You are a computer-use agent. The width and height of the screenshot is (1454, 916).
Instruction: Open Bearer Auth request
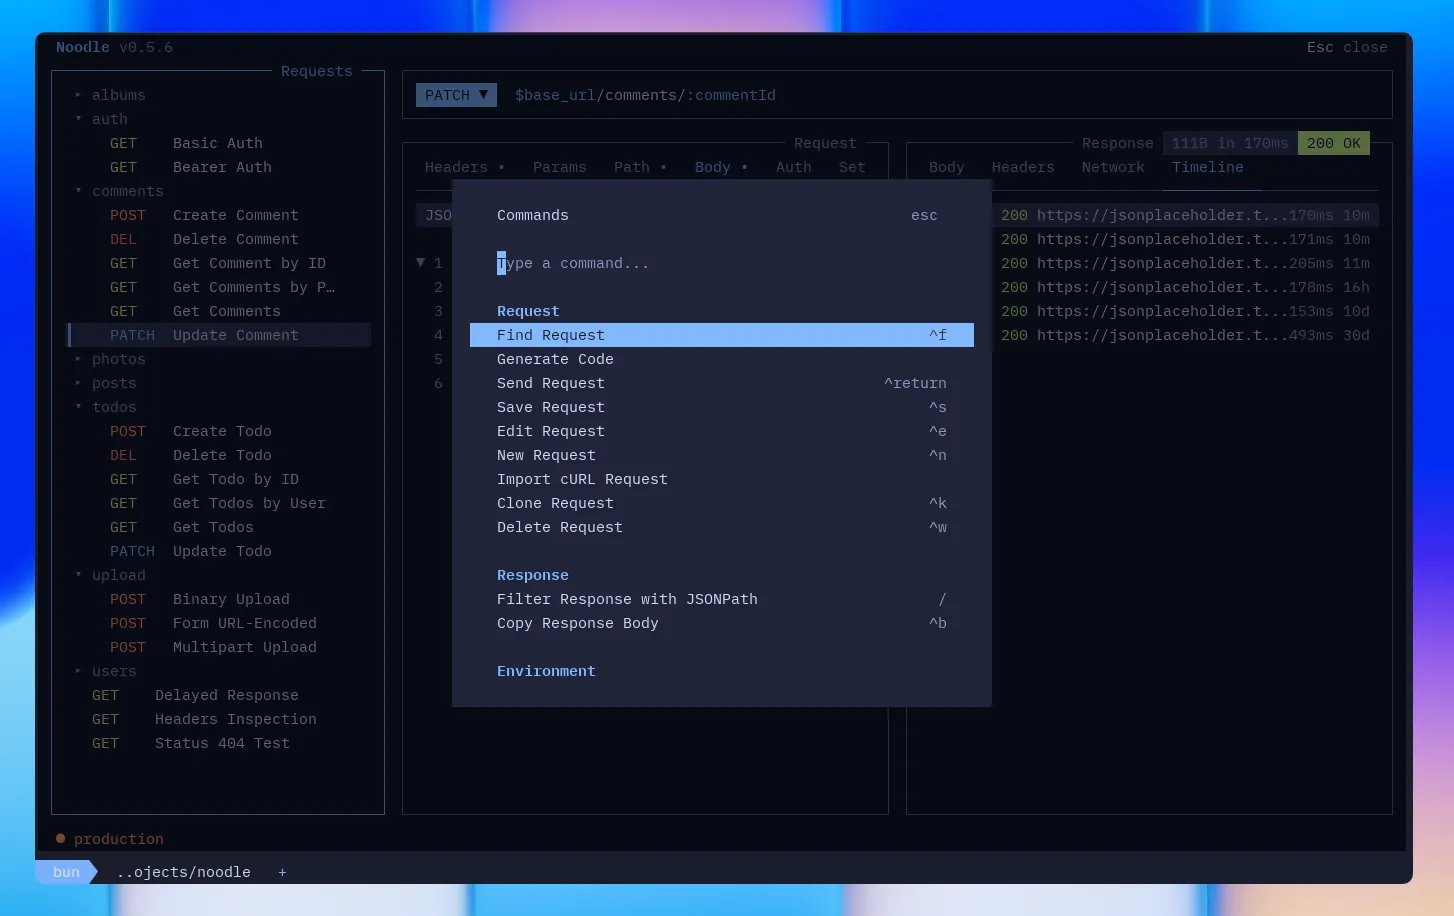[x=218, y=167]
